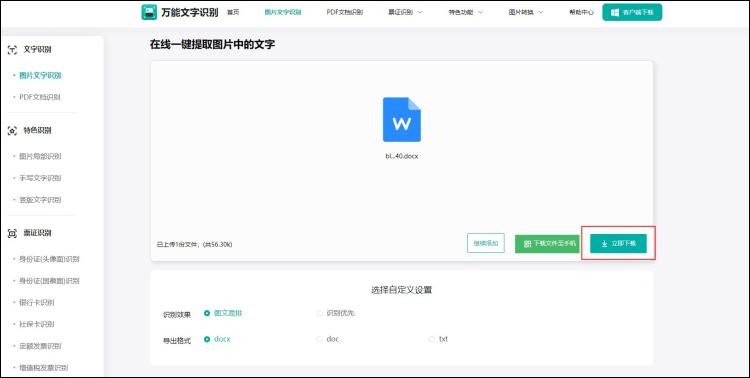Open PDF文档识别 in the top navigation
The width and height of the screenshot is (750, 378).
point(344,12)
